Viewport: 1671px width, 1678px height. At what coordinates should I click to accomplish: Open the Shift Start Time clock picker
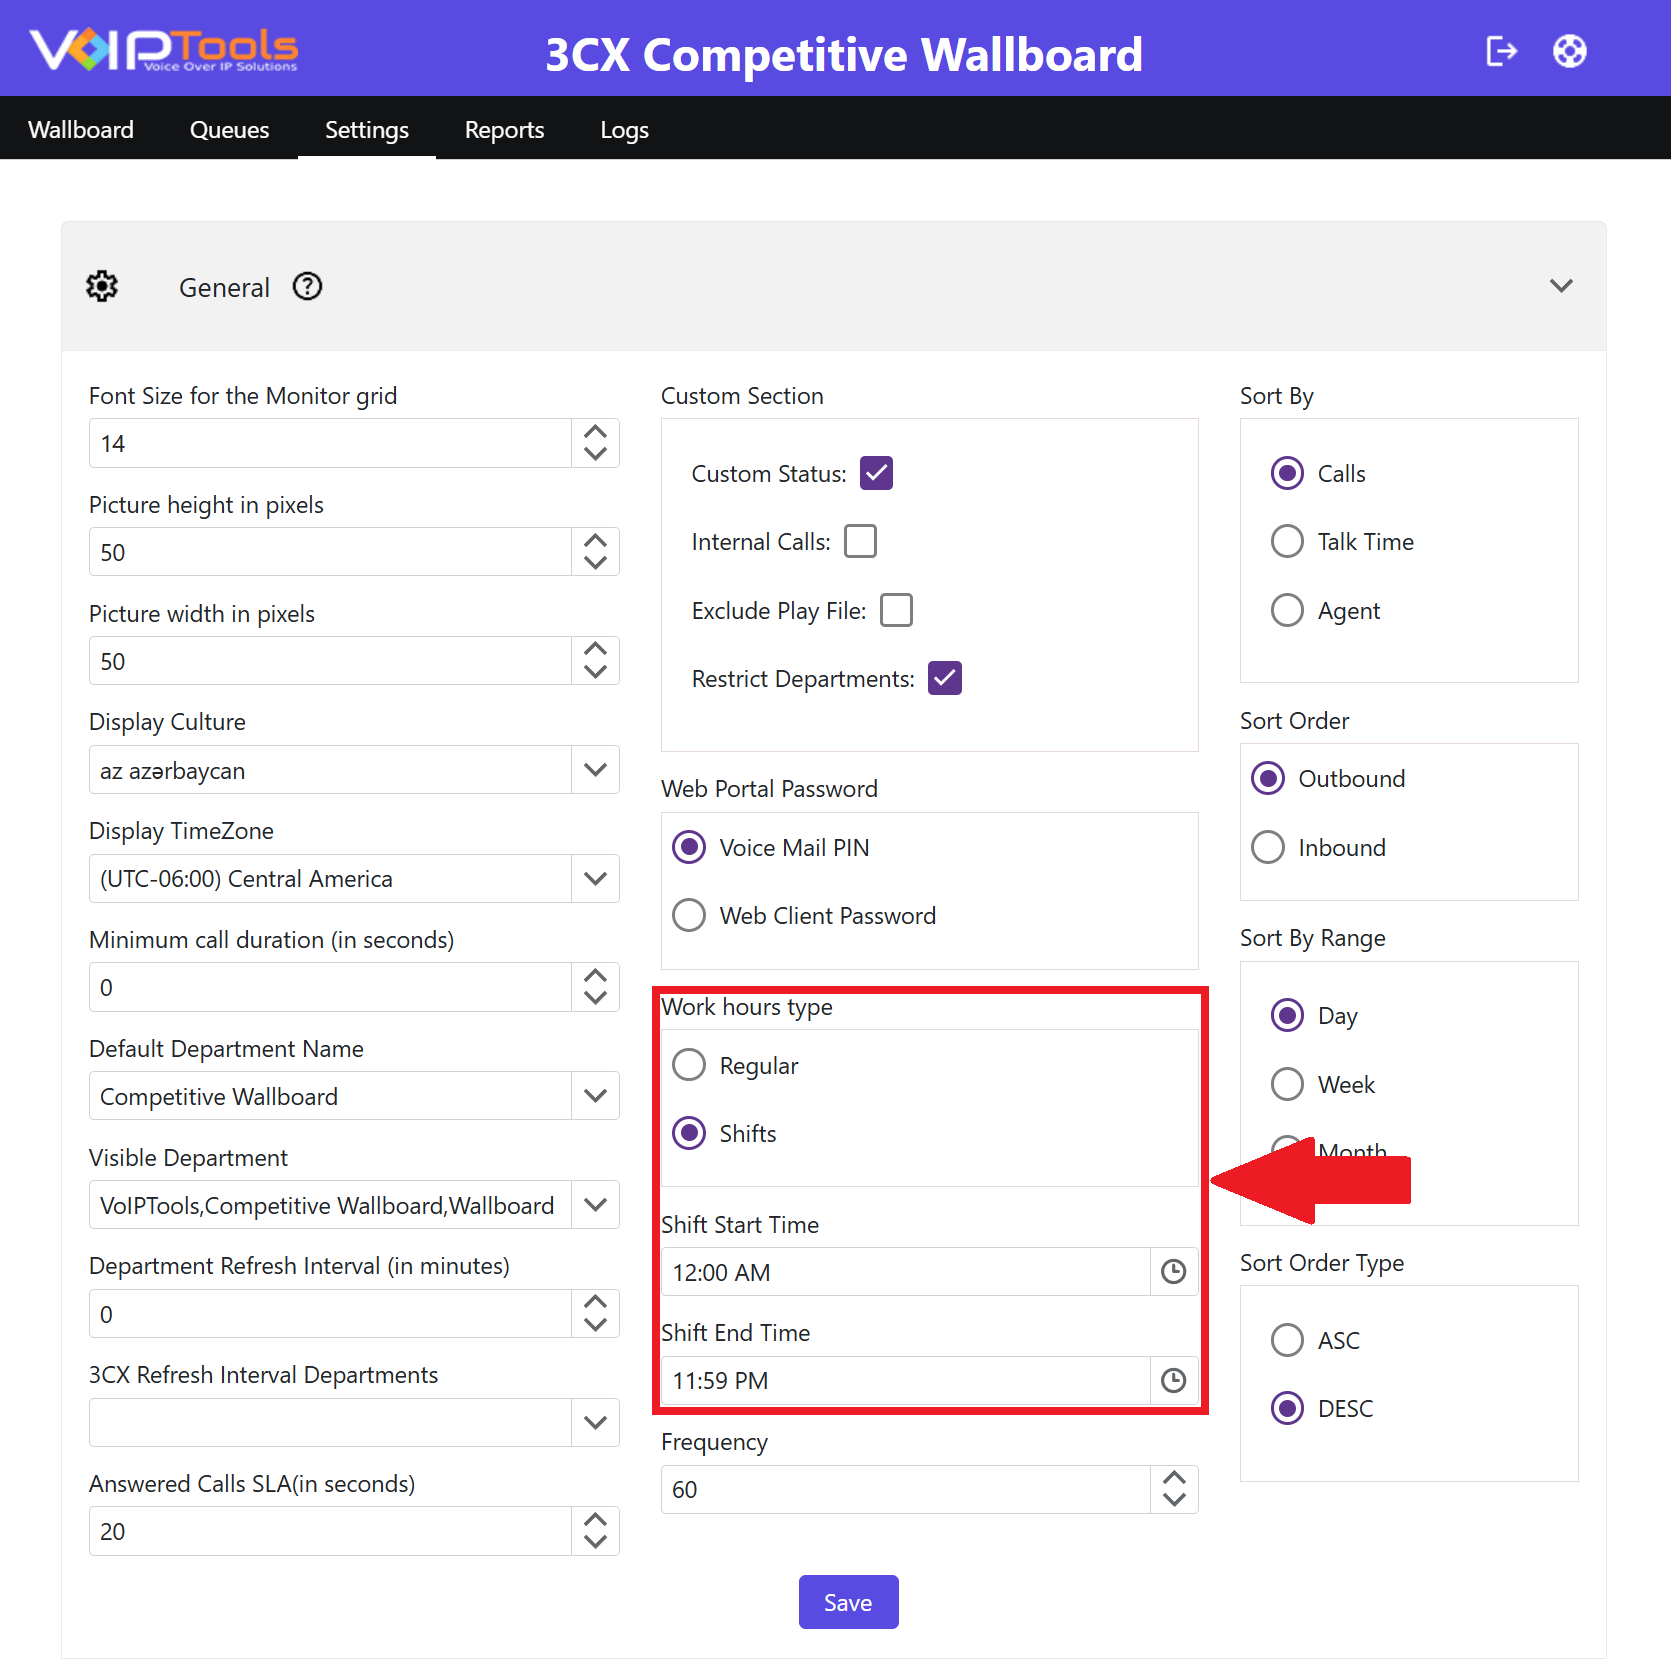point(1173,1272)
